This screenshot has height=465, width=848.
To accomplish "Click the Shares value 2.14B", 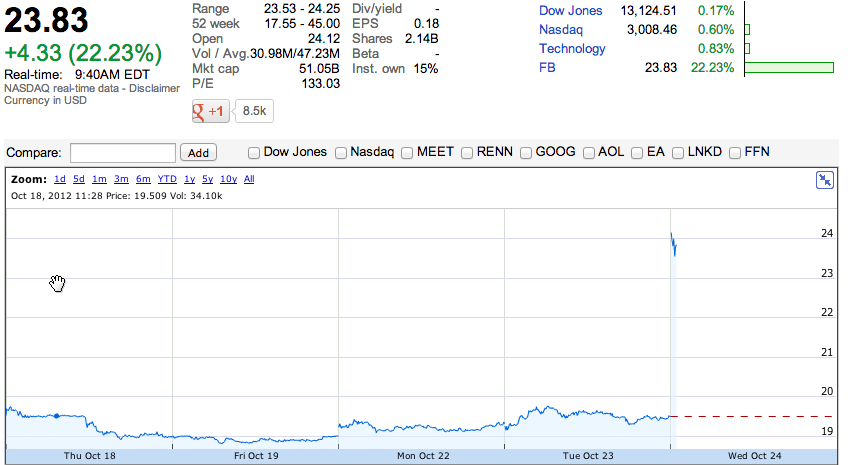I will [x=421, y=39].
